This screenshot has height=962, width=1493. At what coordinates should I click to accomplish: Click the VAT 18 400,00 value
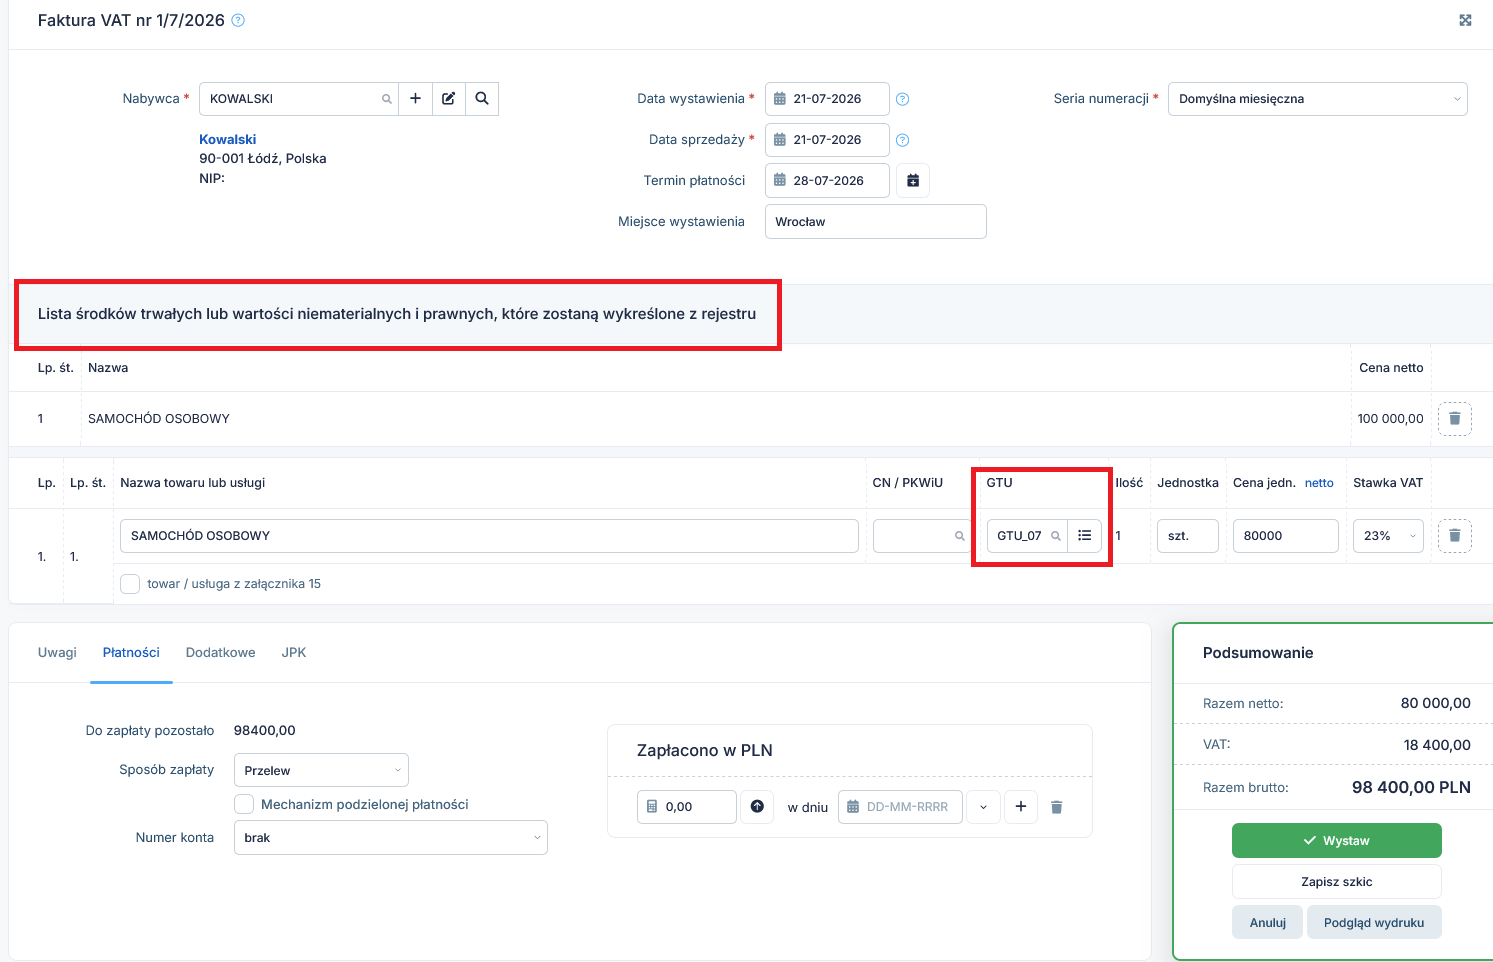pos(1437,745)
